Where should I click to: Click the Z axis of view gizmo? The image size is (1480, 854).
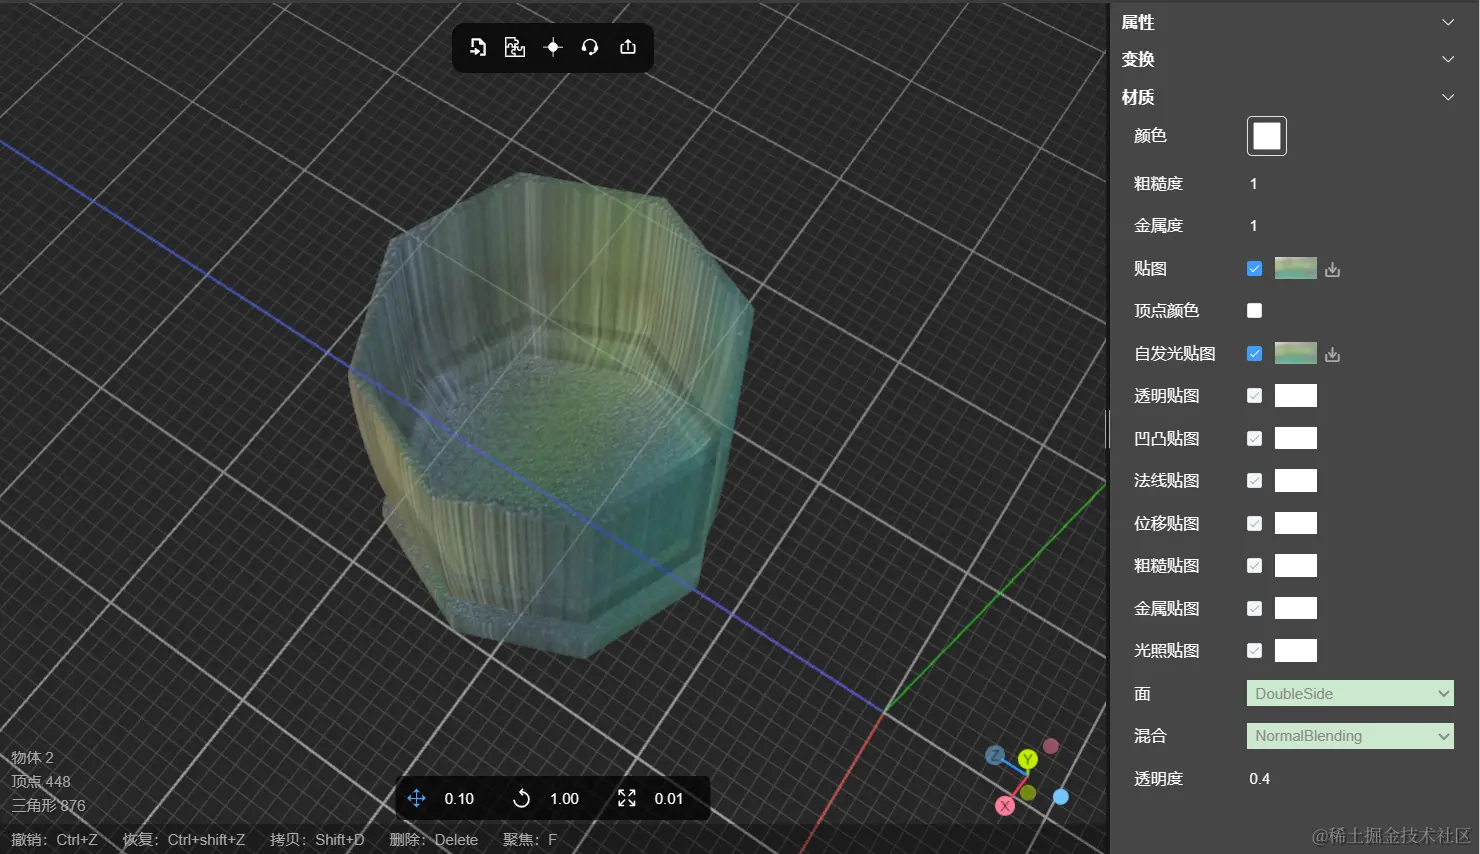click(x=994, y=755)
